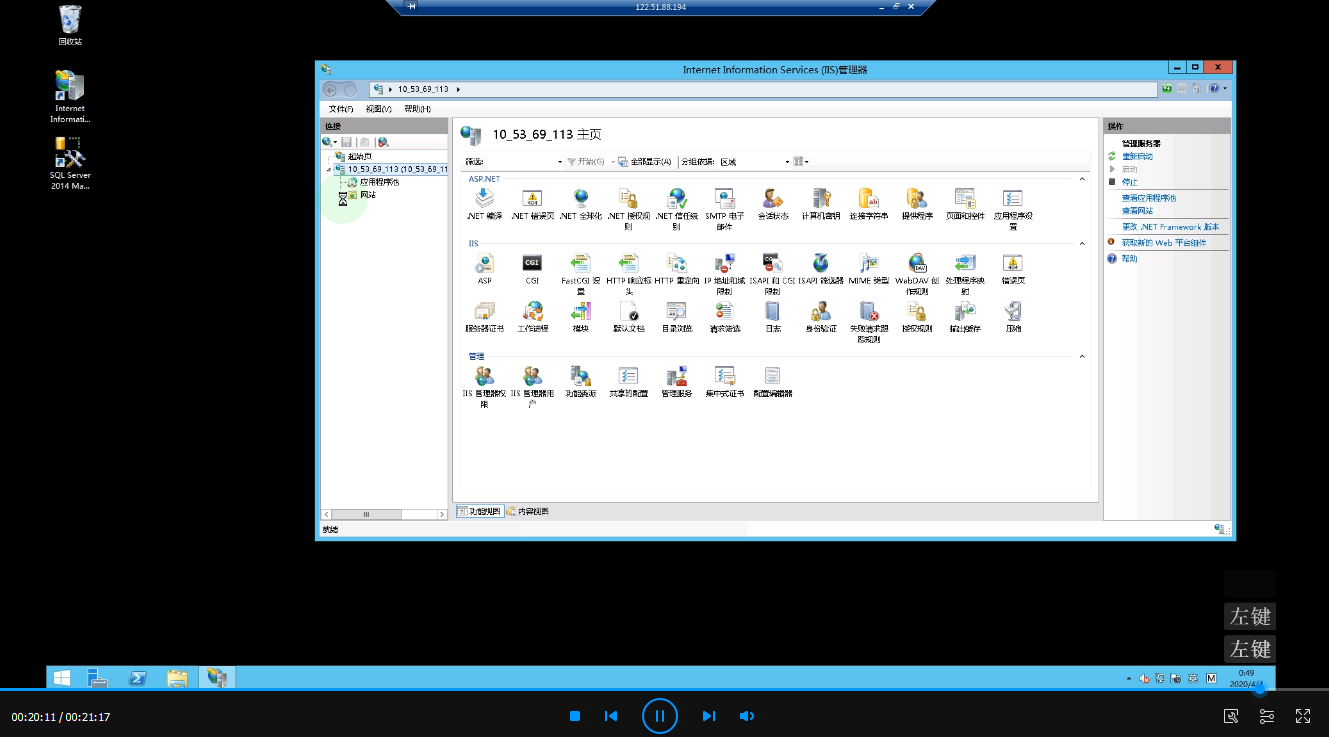Open 配置编辑器 (Configuration Editor) icon
Image resolution: width=1329 pixels, height=737 pixels.
772,377
